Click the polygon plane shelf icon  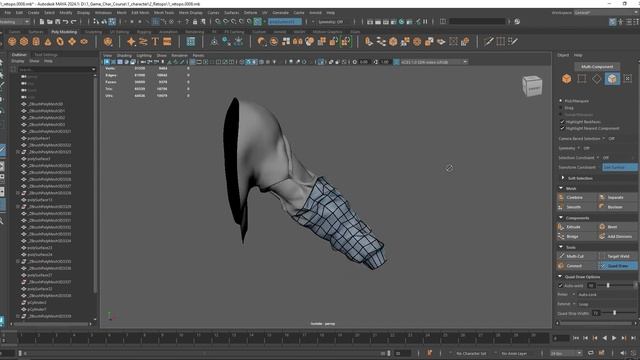pyautogui.click(x=72, y=41)
